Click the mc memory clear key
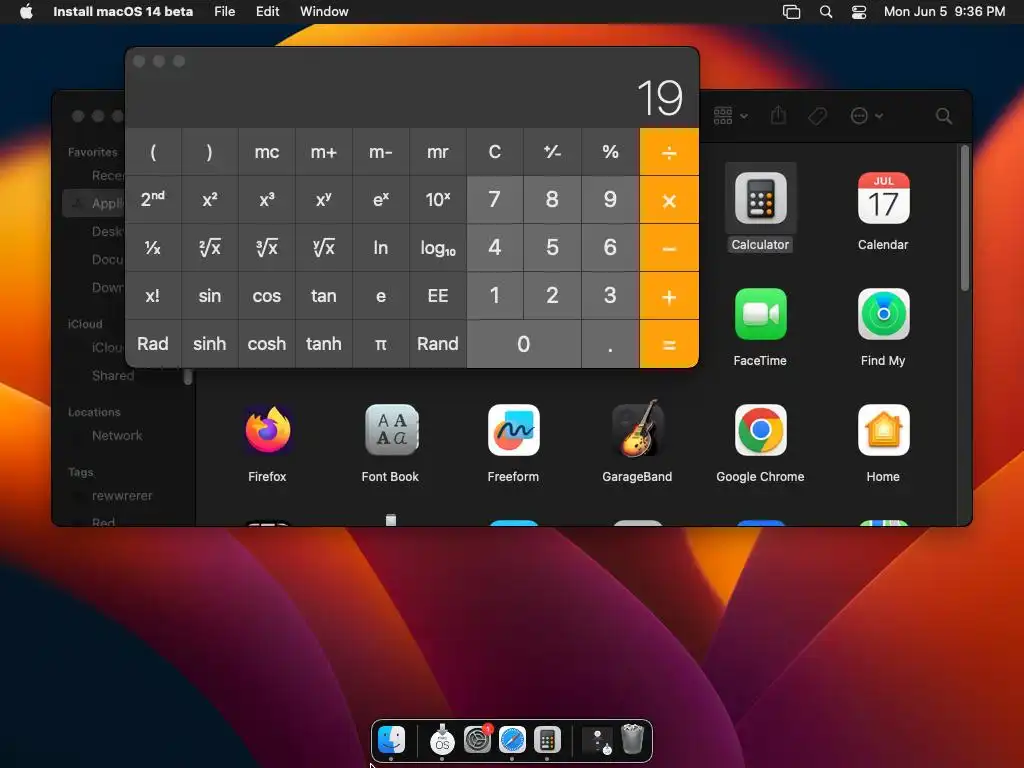This screenshot has width=1024, height=768. point(266,152)
